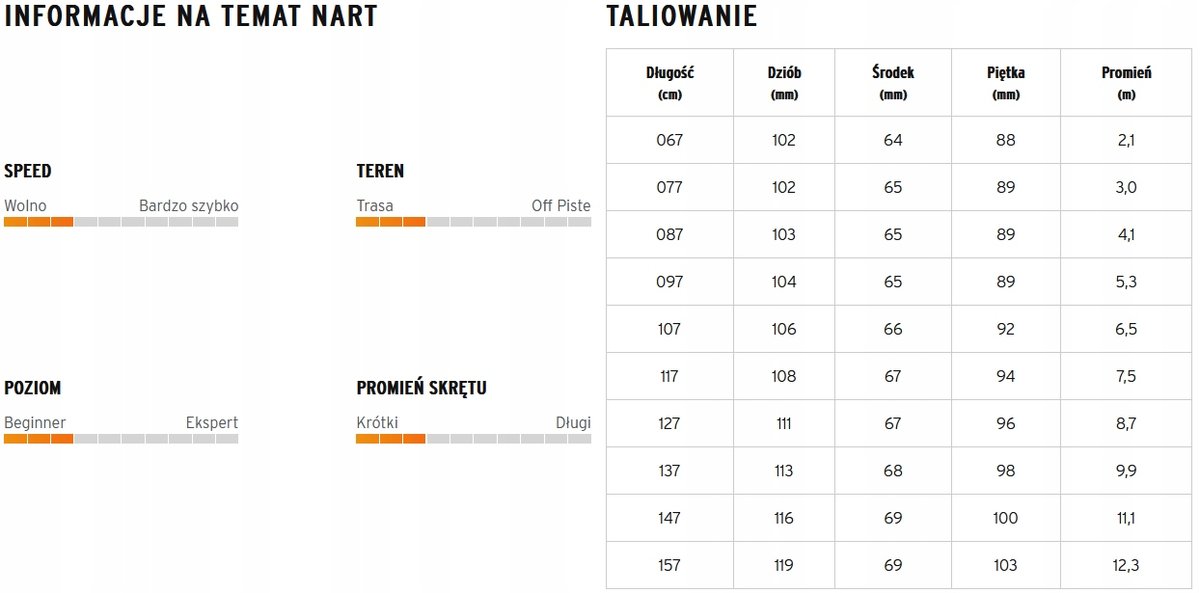Select the Promień (m) column header
Screen dimensions: 1200x593
[x=1126, y=83]
